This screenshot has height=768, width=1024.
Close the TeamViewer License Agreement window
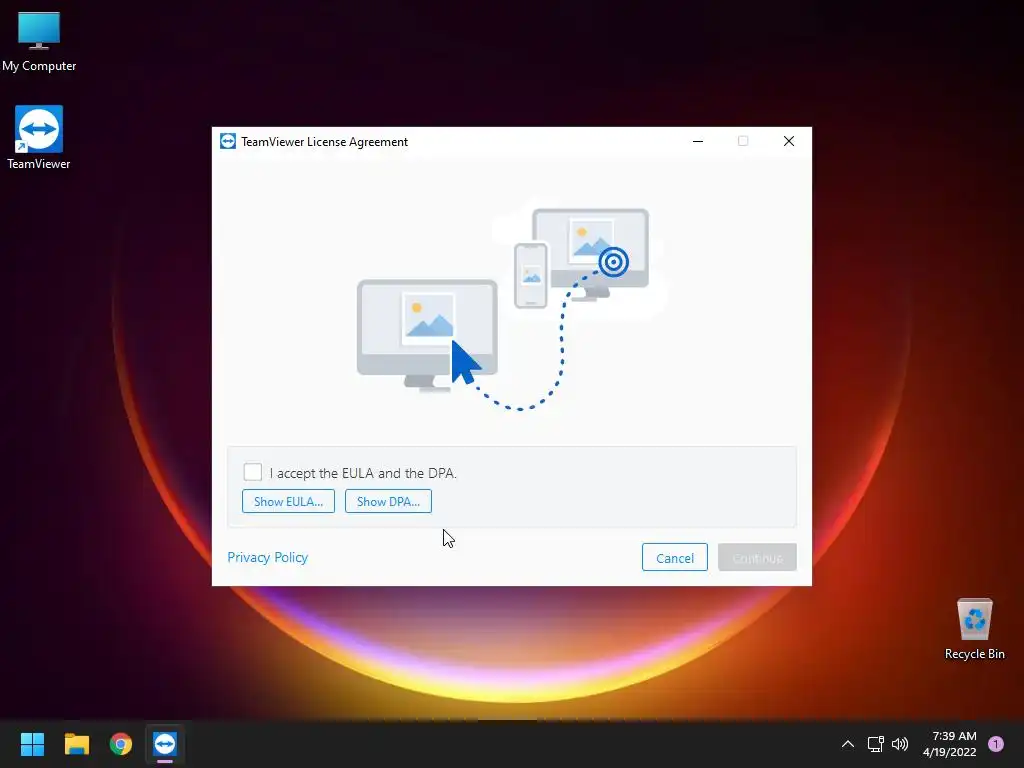[788, 141]
